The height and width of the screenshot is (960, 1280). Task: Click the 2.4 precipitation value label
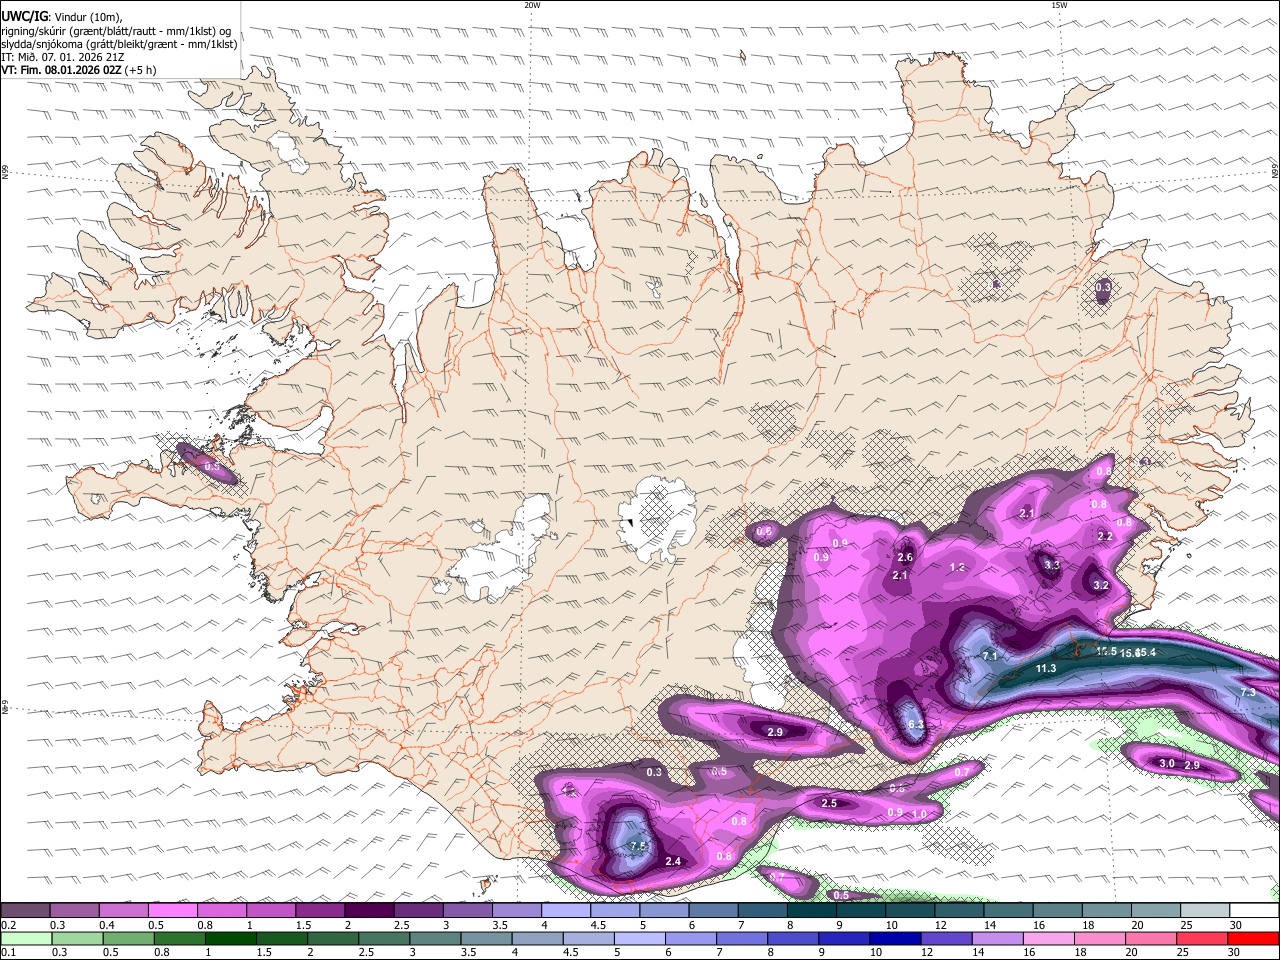tap(673, 861)
